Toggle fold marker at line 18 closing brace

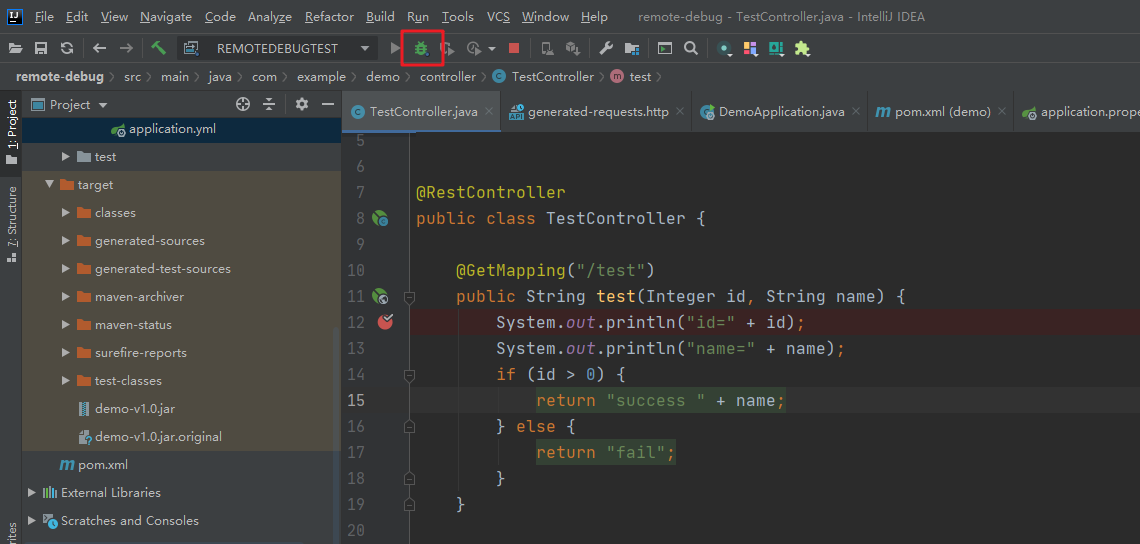(x=409, y=479)
